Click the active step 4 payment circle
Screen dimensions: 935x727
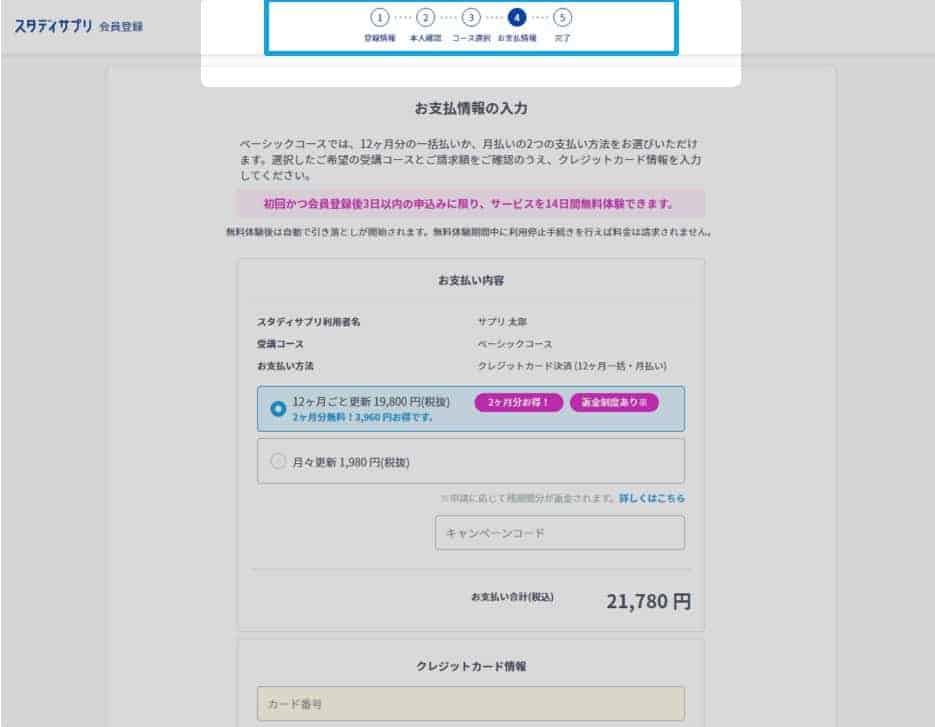tap(516, 17)
